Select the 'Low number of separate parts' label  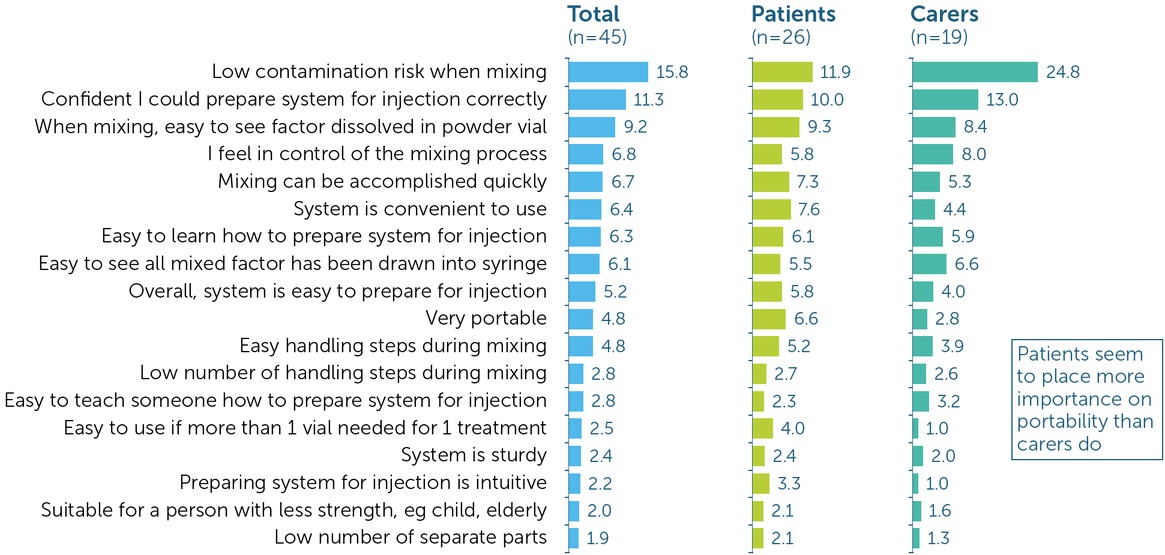click(x=410, y=538)
